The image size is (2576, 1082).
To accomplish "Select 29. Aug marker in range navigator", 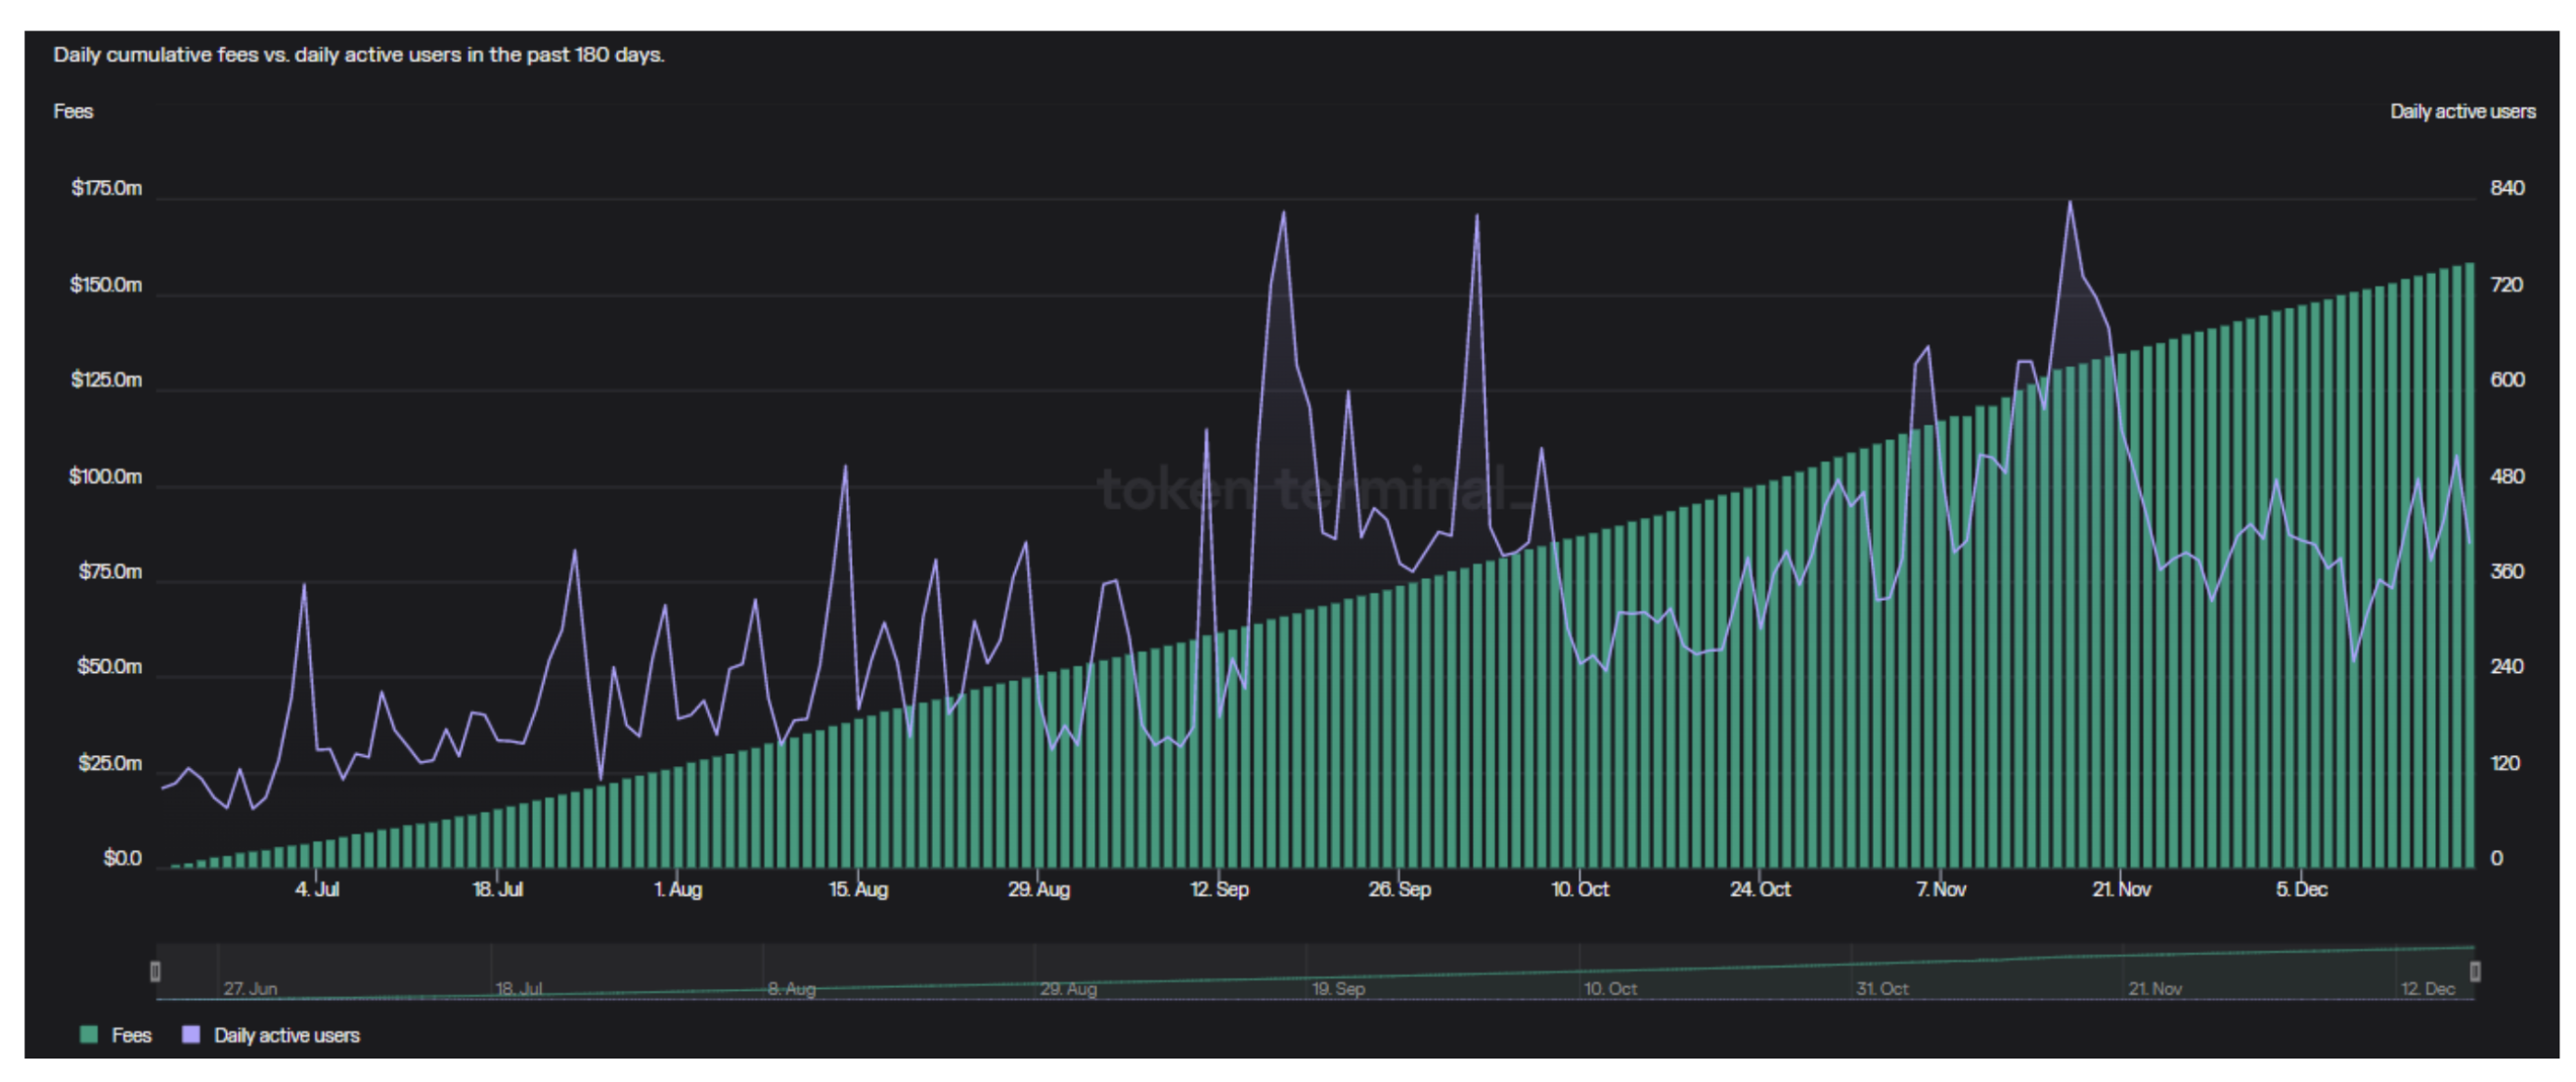I will [x=1068, y=989].
